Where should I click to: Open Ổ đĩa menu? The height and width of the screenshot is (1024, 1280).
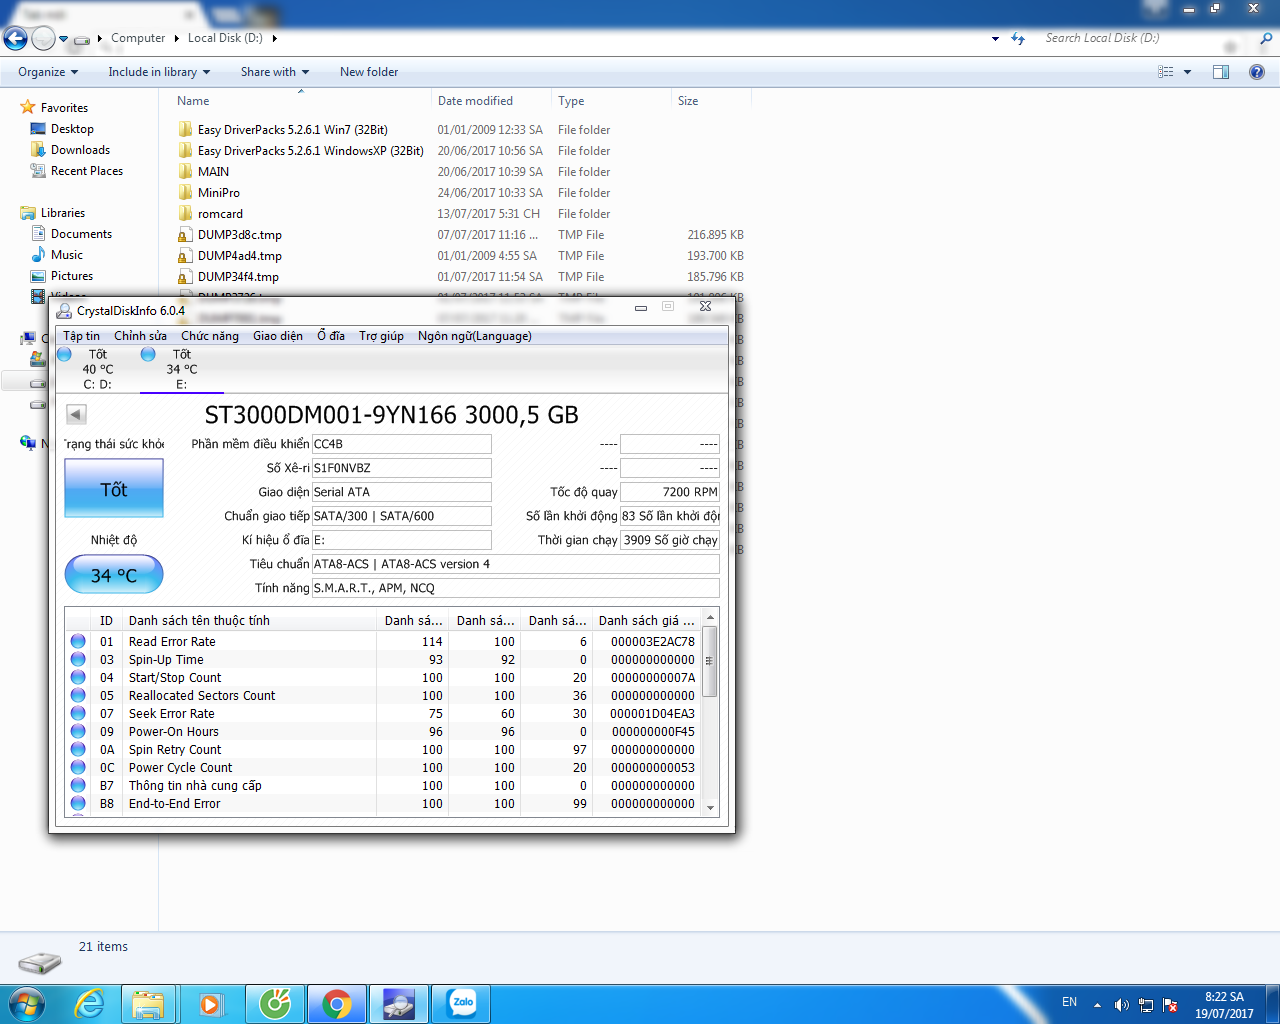pos(331,336)
